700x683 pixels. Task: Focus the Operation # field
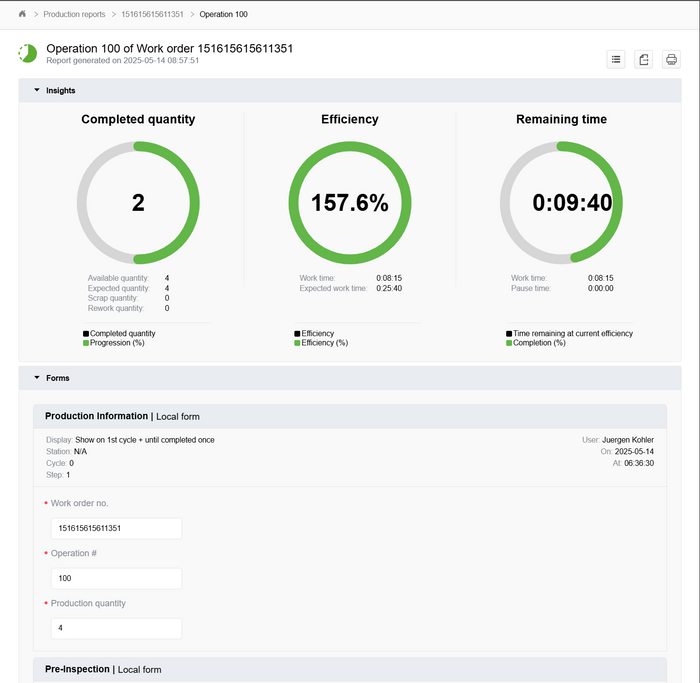pos(116,578)
